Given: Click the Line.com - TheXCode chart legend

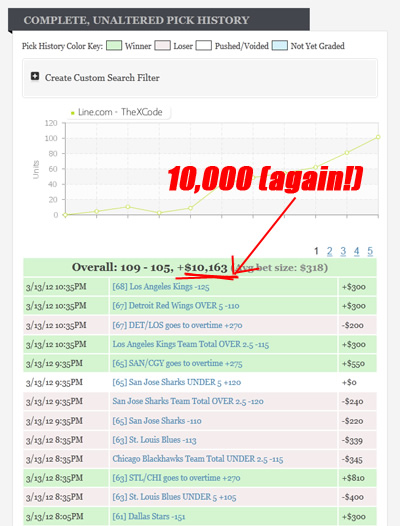Looking at the screenshot, I should [x=117, y=112].
